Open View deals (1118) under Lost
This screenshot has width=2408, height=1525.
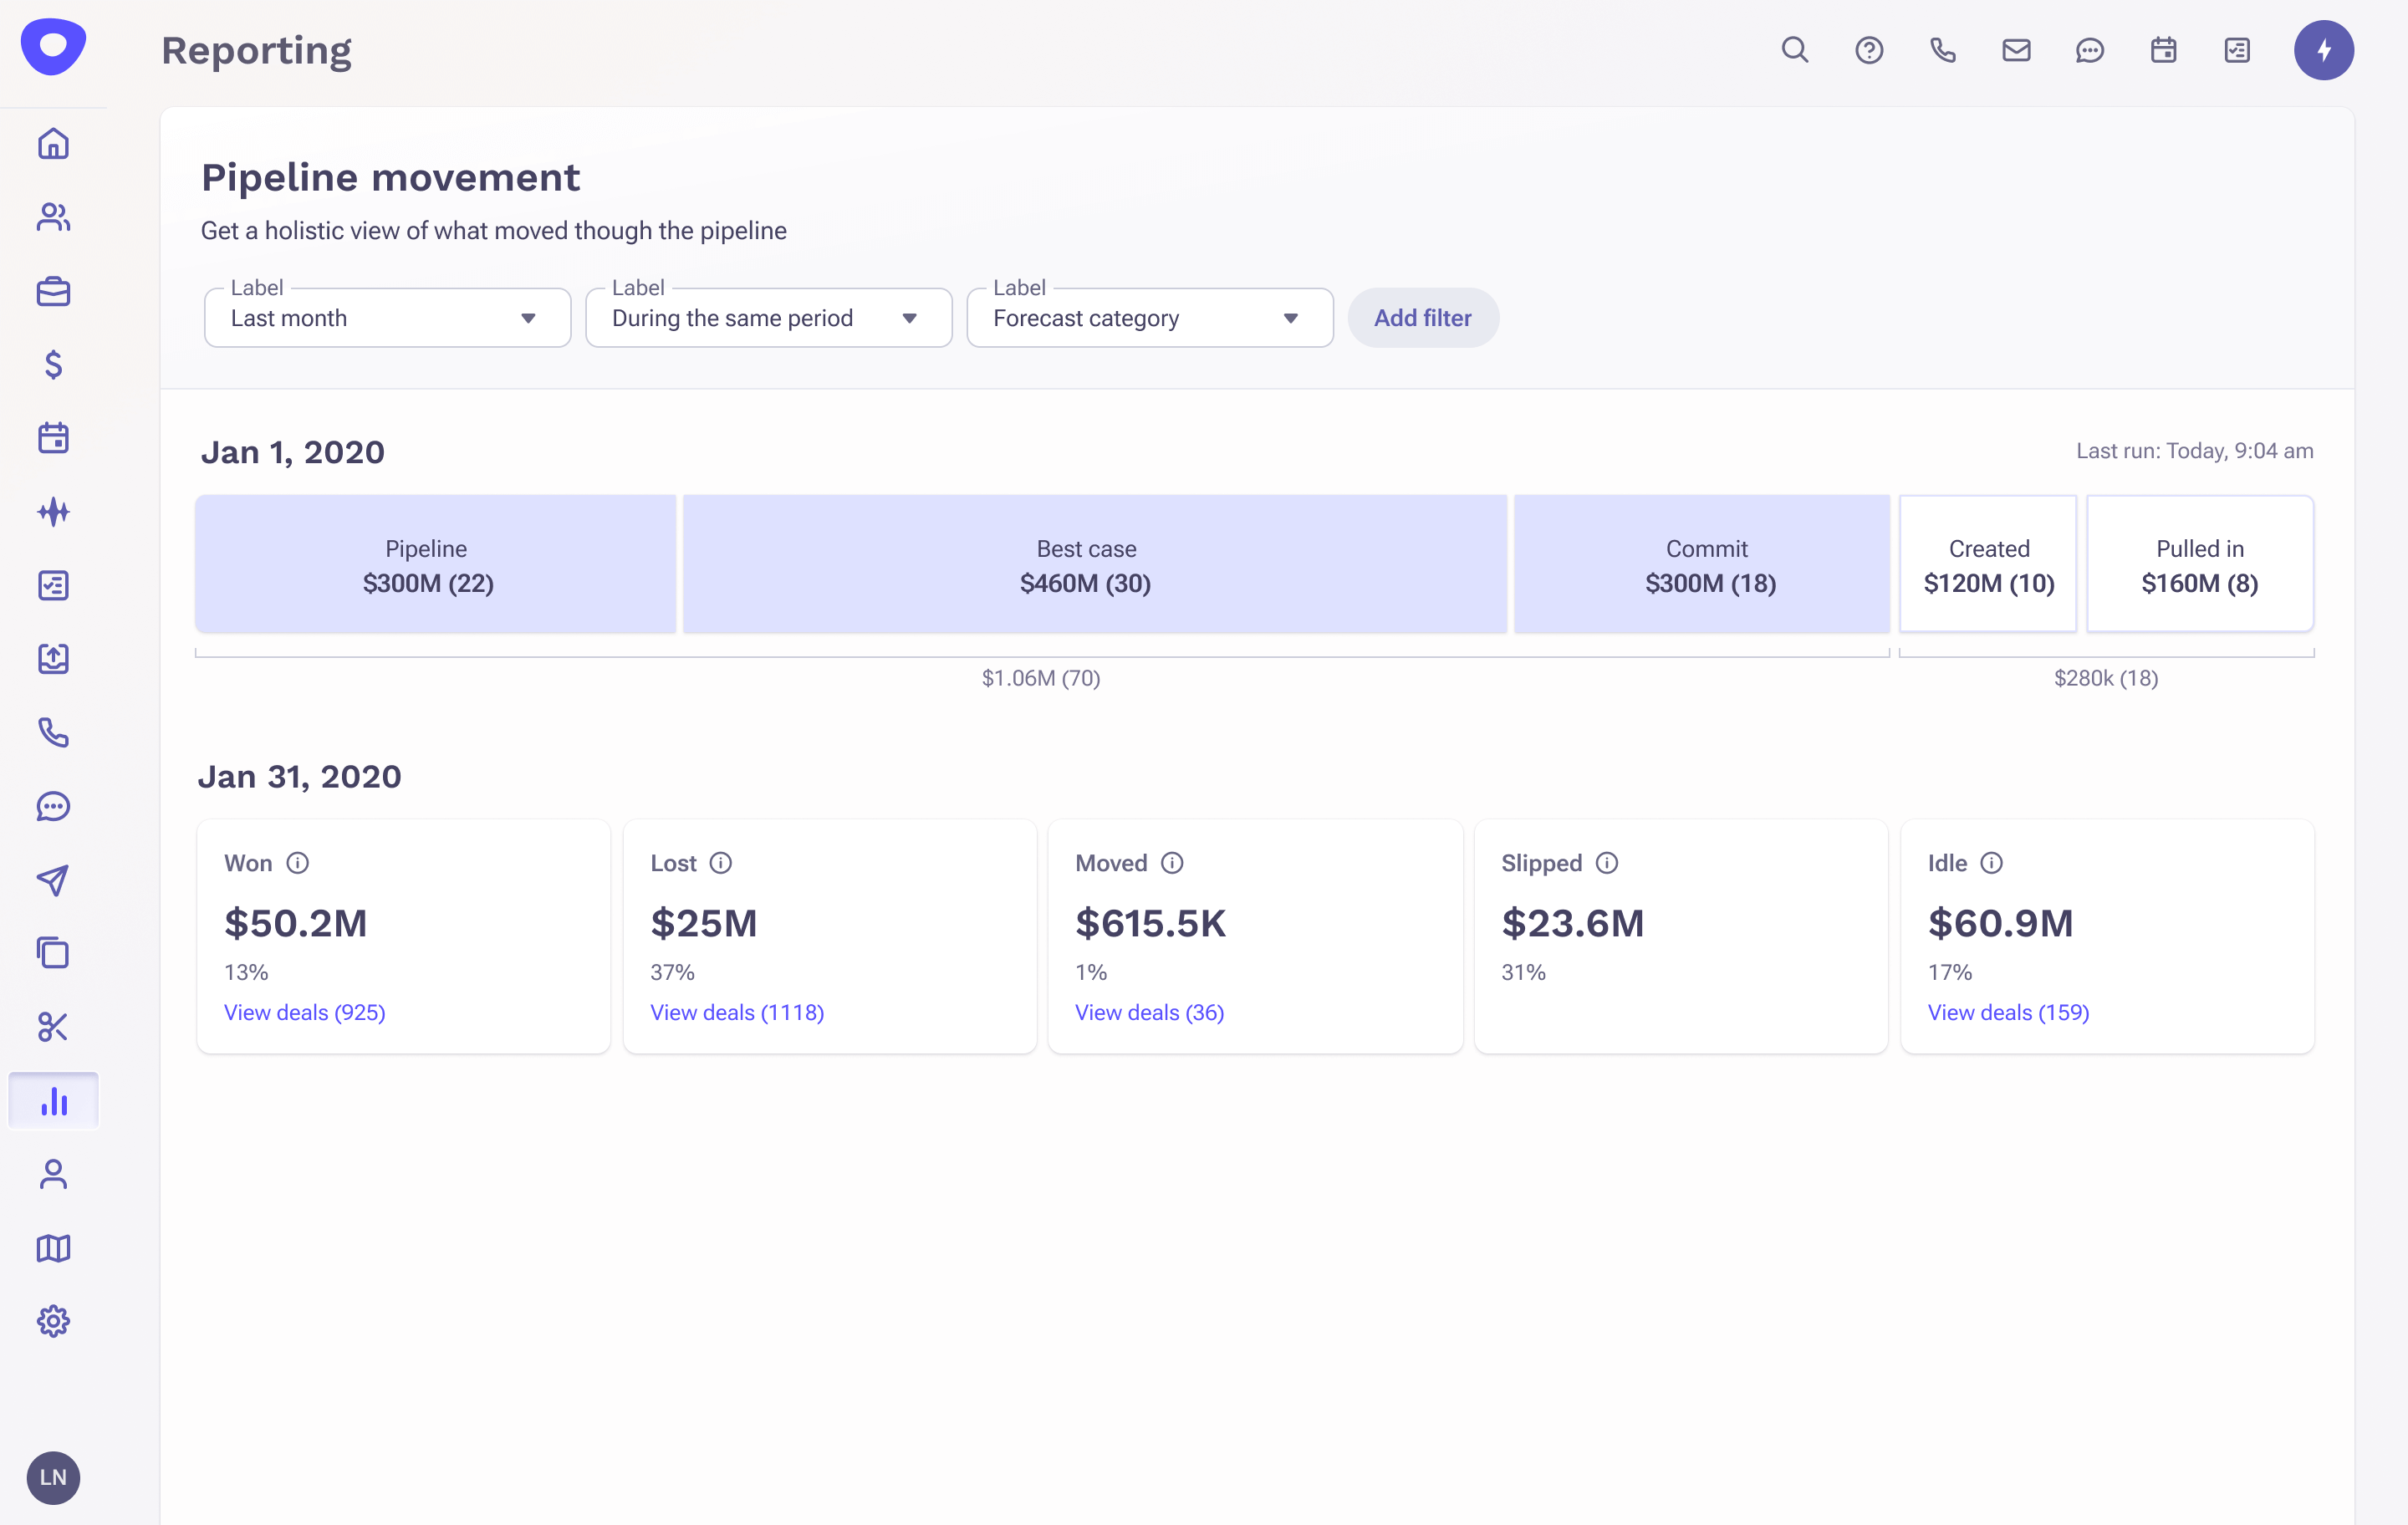[737, 1012]
